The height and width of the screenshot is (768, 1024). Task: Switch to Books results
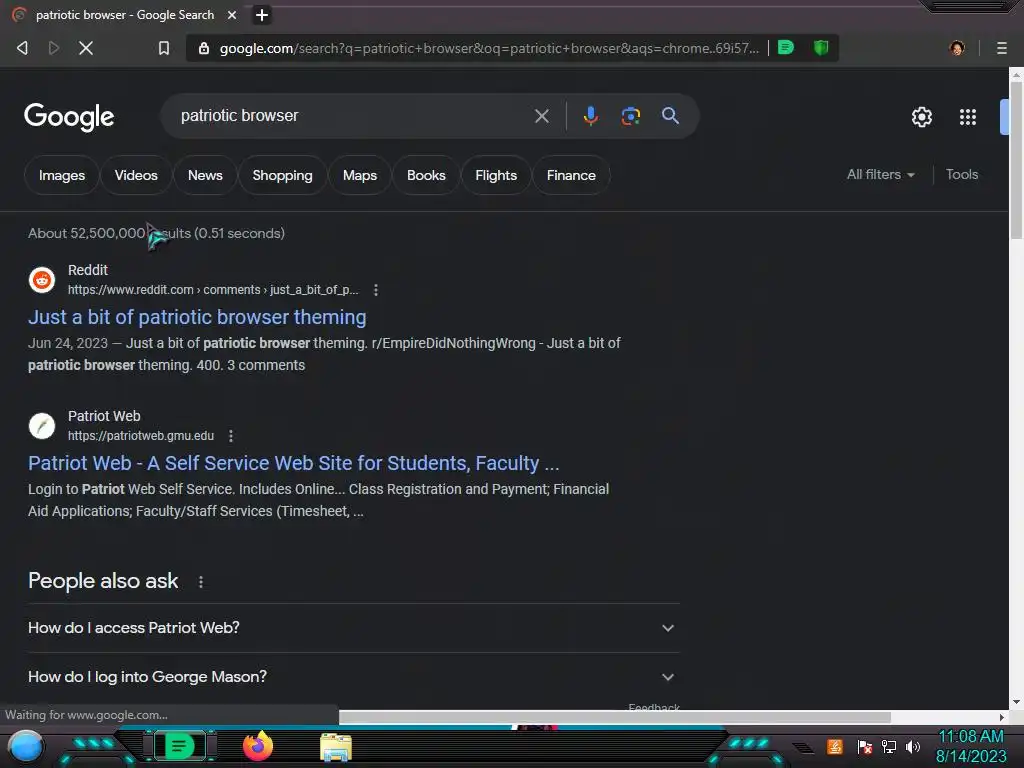[426, 175]
